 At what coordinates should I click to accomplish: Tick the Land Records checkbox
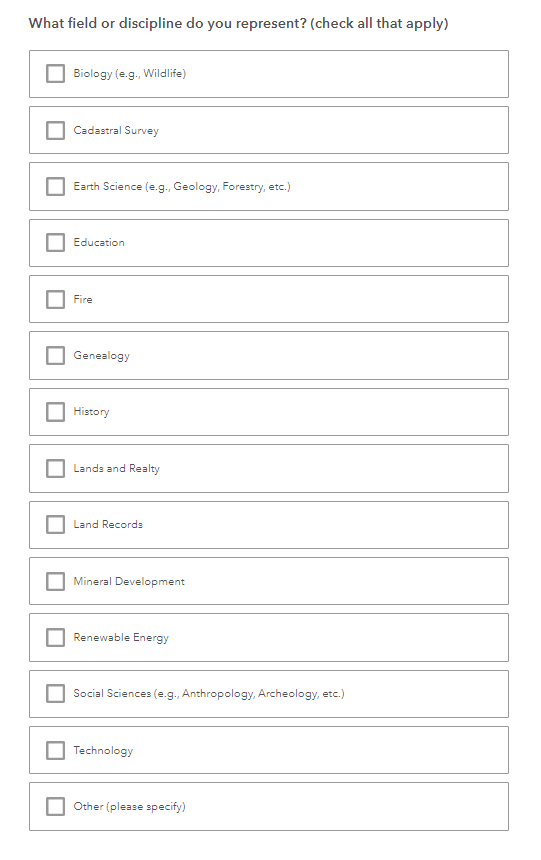pyautogui.click(x=55, y=524)
